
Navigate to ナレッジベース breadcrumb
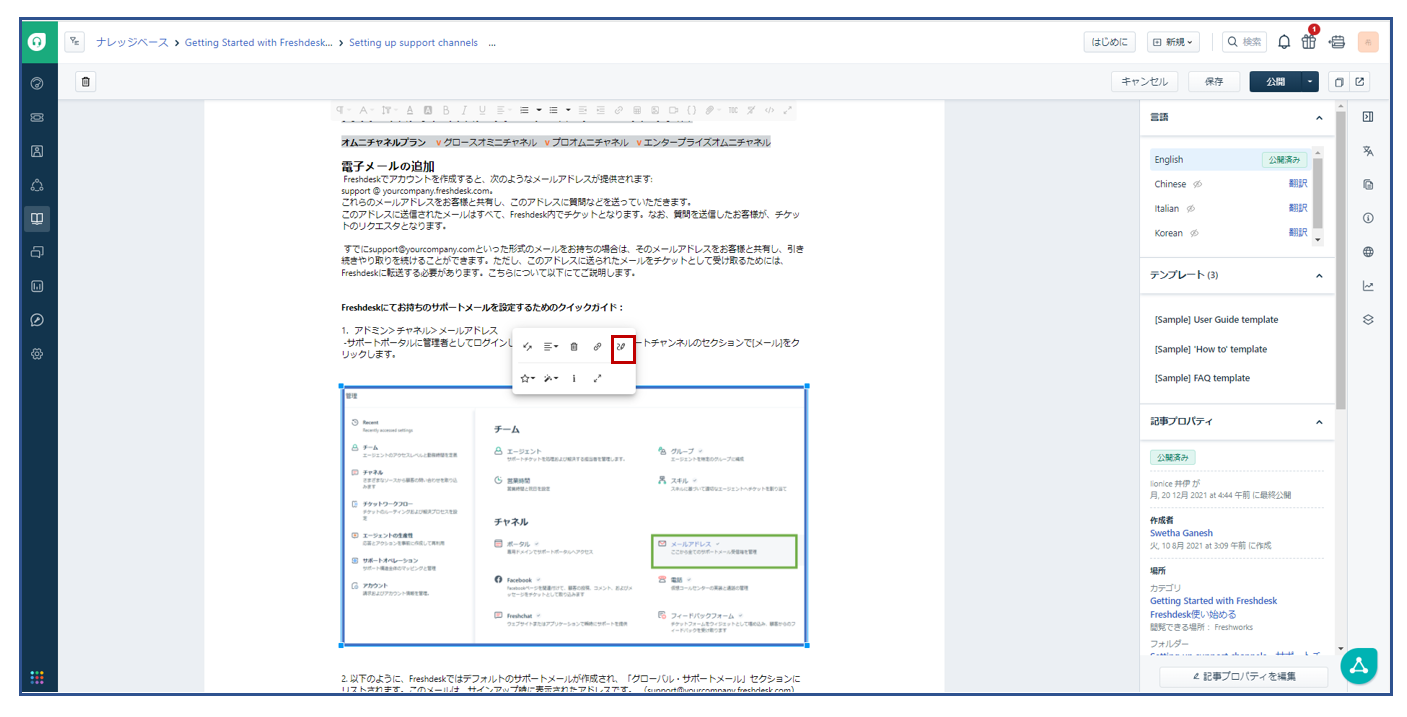[132, 42]
